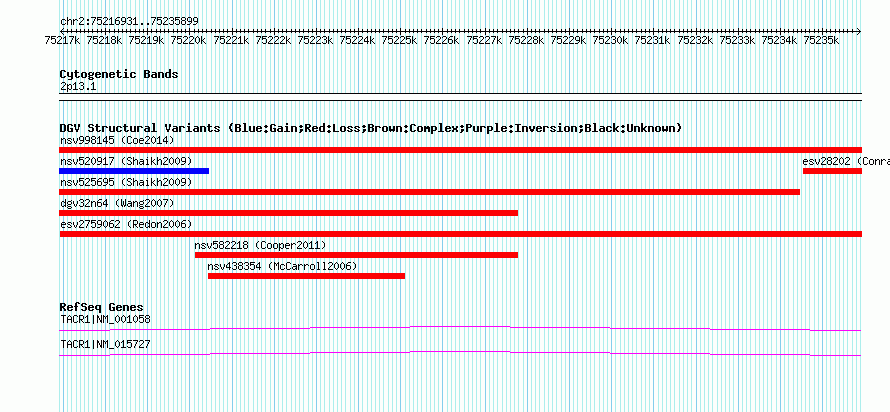Open the TACR1|NM_001058 gene label

[106, 319]
